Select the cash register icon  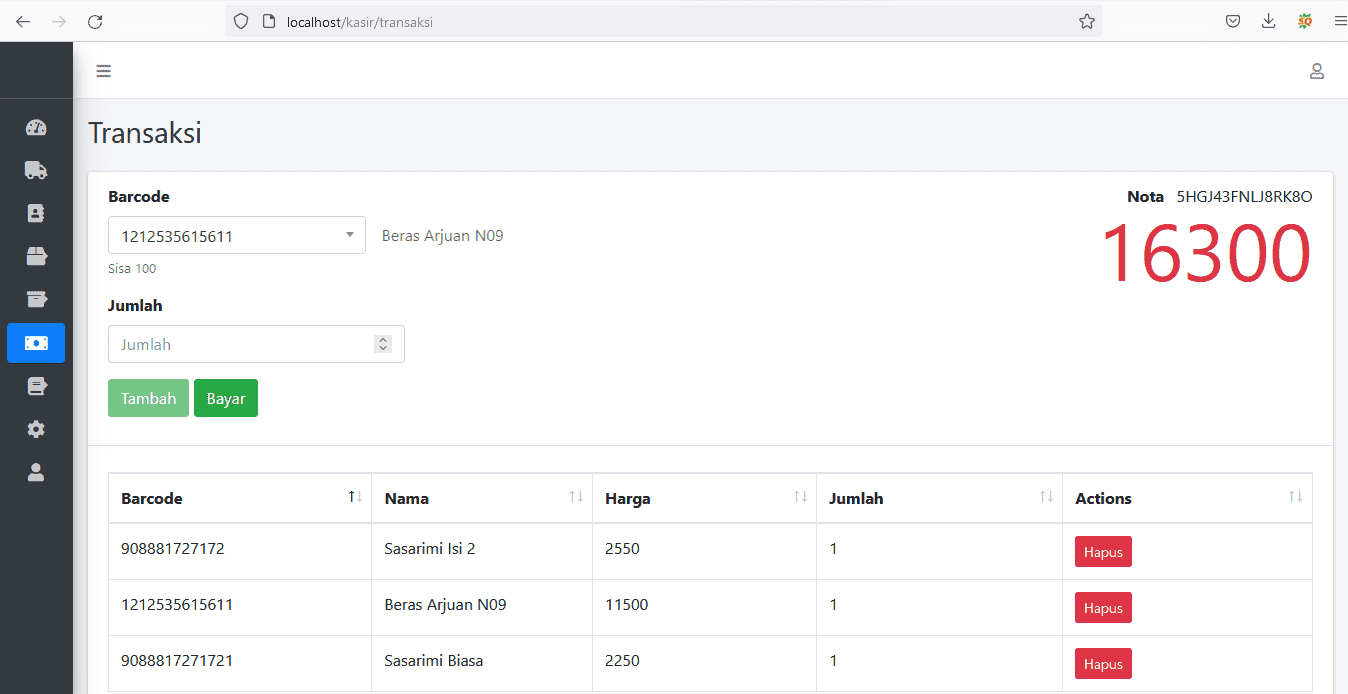click(36, 299)
